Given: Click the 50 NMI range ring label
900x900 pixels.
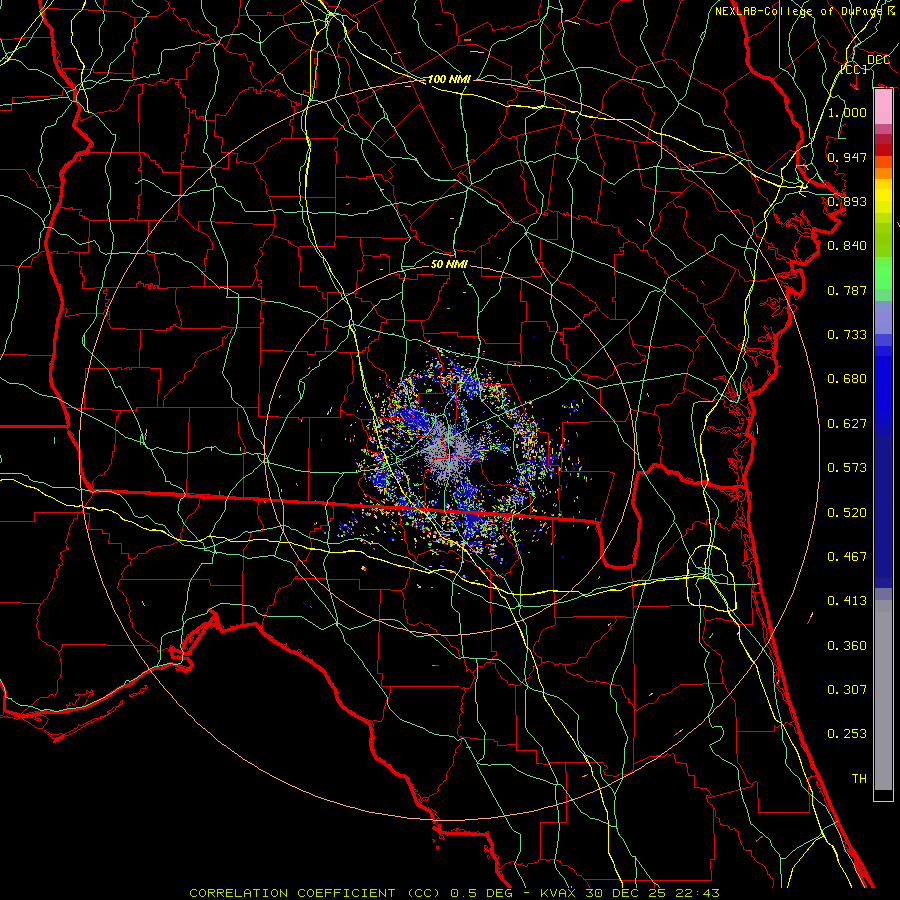Looking at the screenshot, I should pos(449,265).
